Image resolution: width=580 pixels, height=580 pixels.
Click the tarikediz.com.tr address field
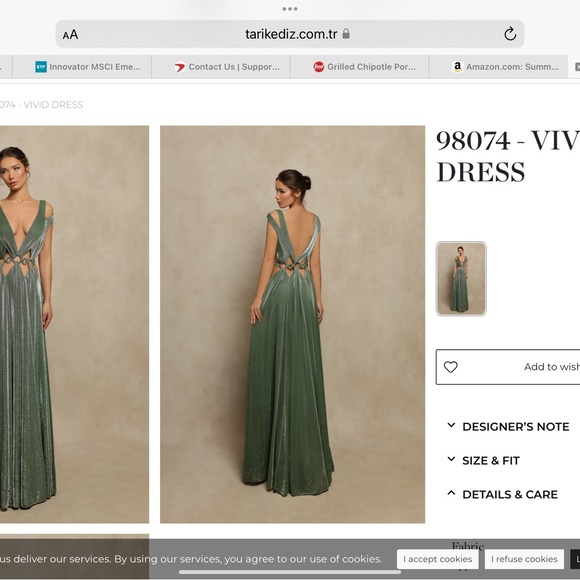(290, 34)
